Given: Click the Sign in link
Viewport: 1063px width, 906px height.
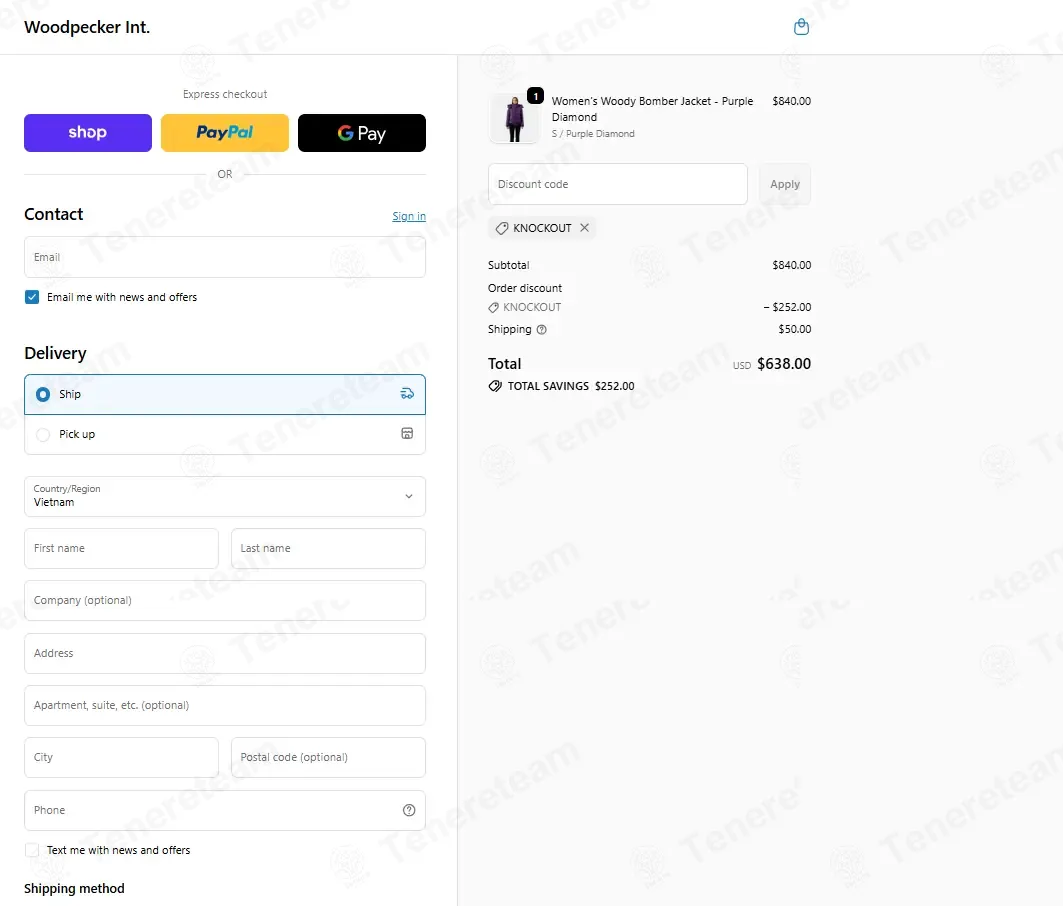Looking at the screenshot, I should pyautogui.click(x=409, y=216).
